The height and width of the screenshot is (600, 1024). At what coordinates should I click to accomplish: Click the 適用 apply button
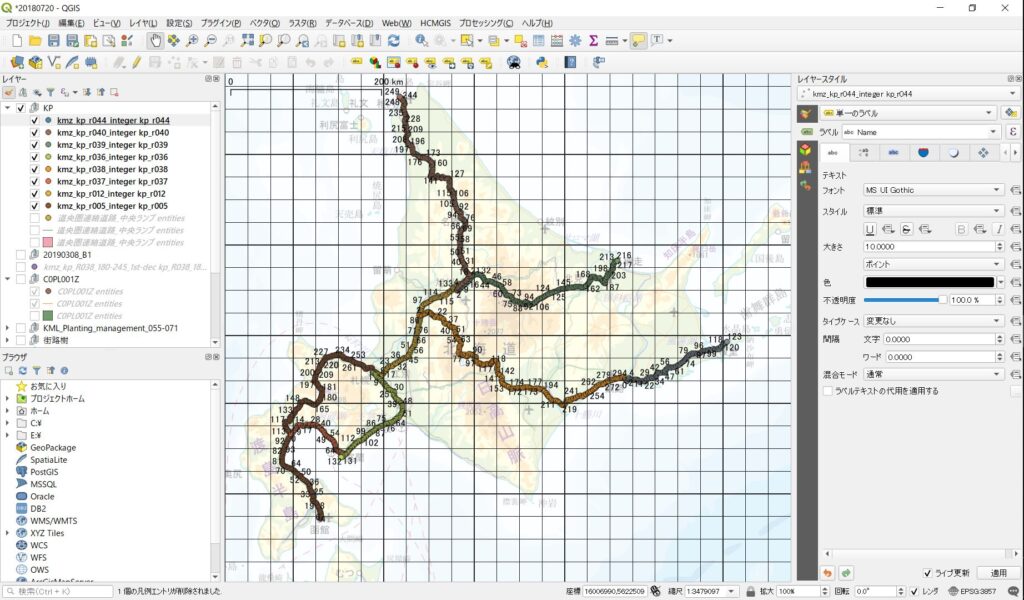click(x=998, y=573)
